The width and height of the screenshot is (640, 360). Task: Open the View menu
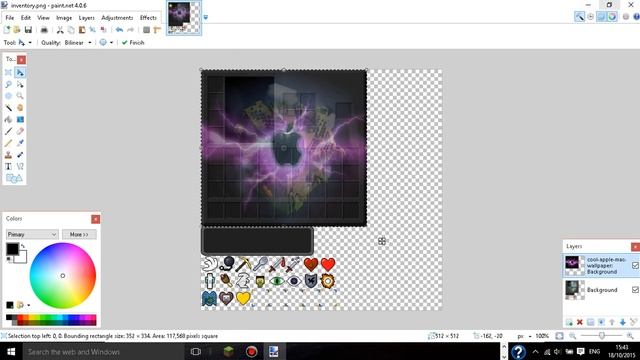coord(43,18)
